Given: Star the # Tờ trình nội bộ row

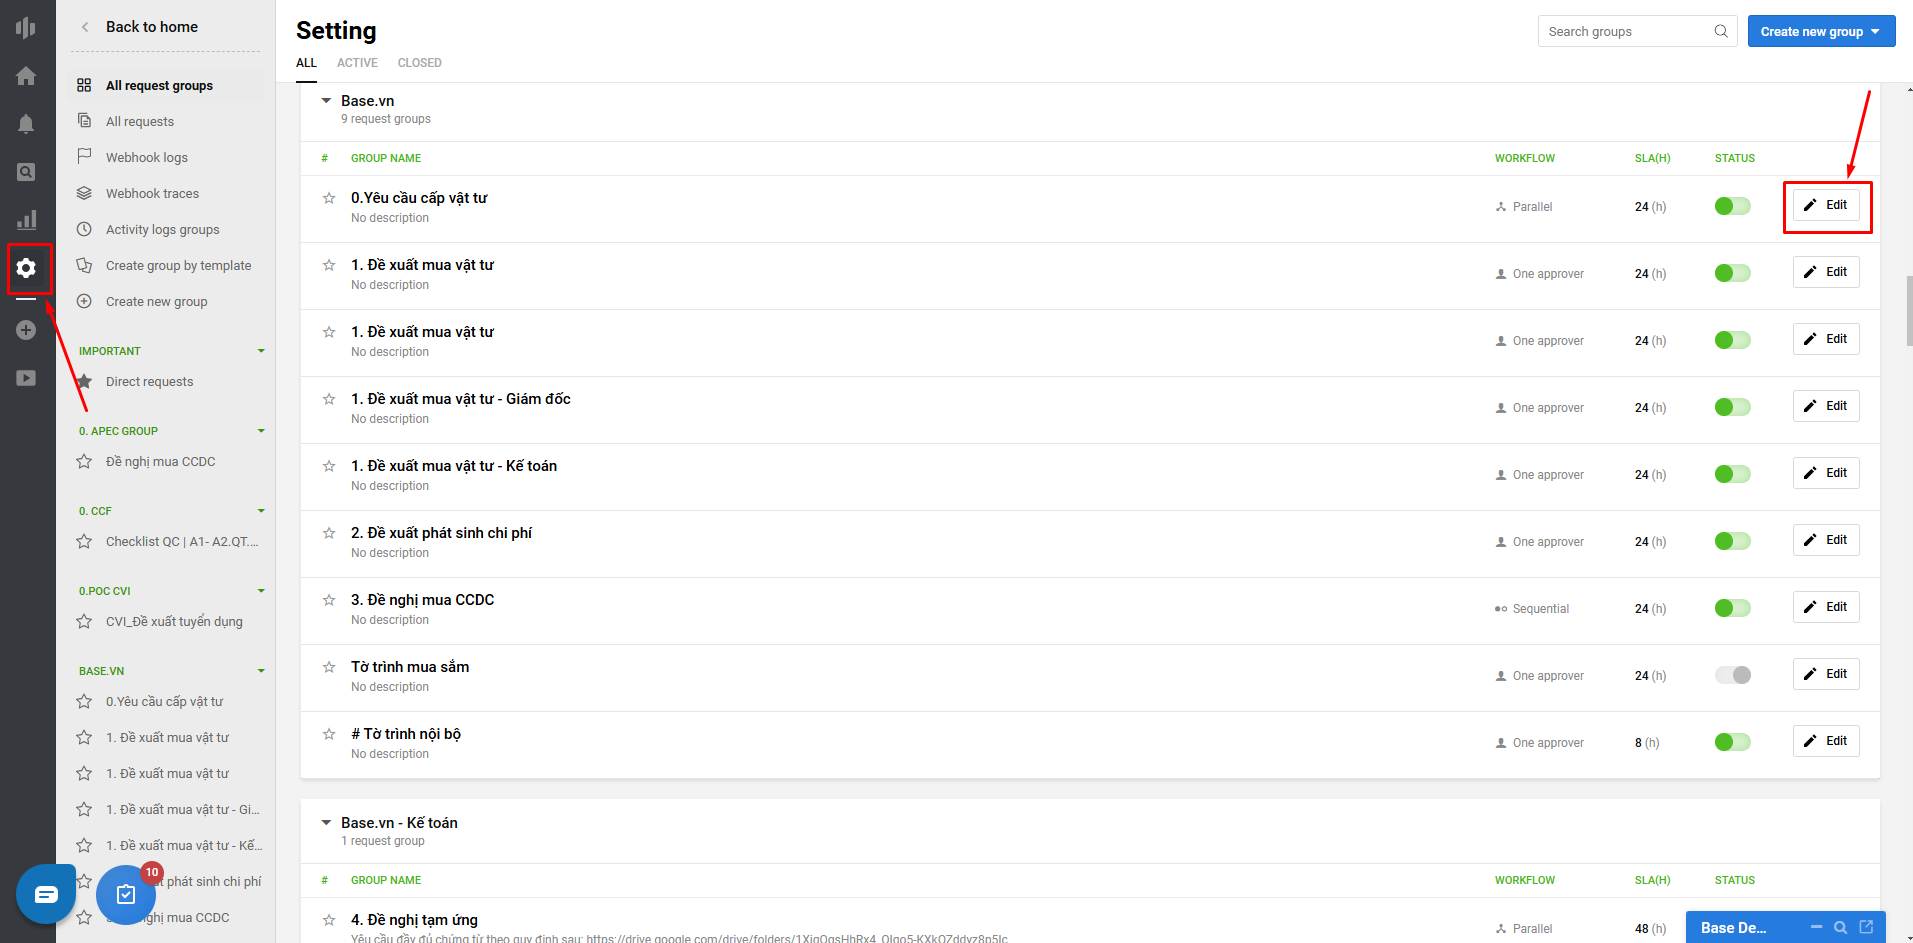Looking at the screenshot, I should [x=329, y=734].
